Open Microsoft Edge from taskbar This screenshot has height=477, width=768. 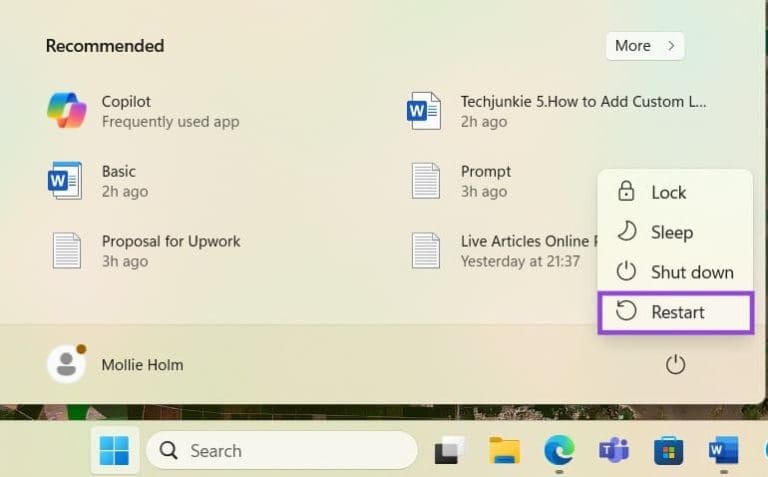pos(559,451)
